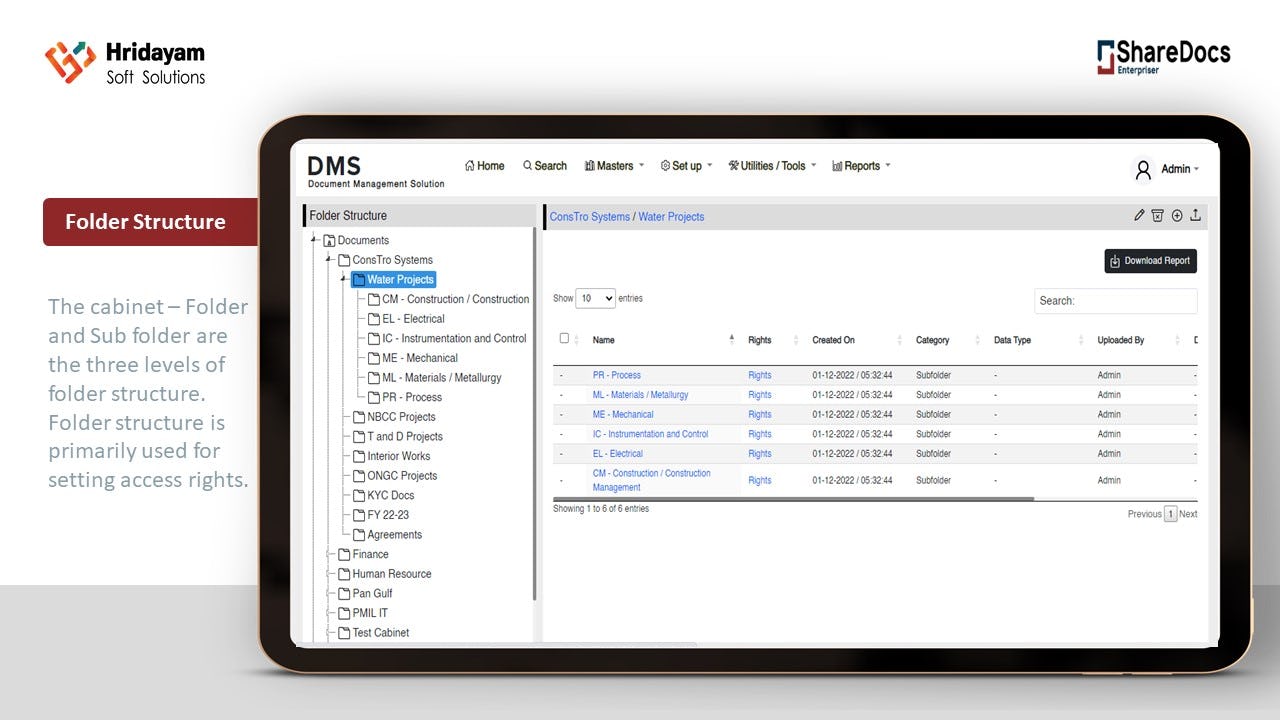Check the checkbox for the PR - Process row
Image resolution: width=1280 pixels, height=720 pixels.
pyautogui.click(x=561, y=375)
